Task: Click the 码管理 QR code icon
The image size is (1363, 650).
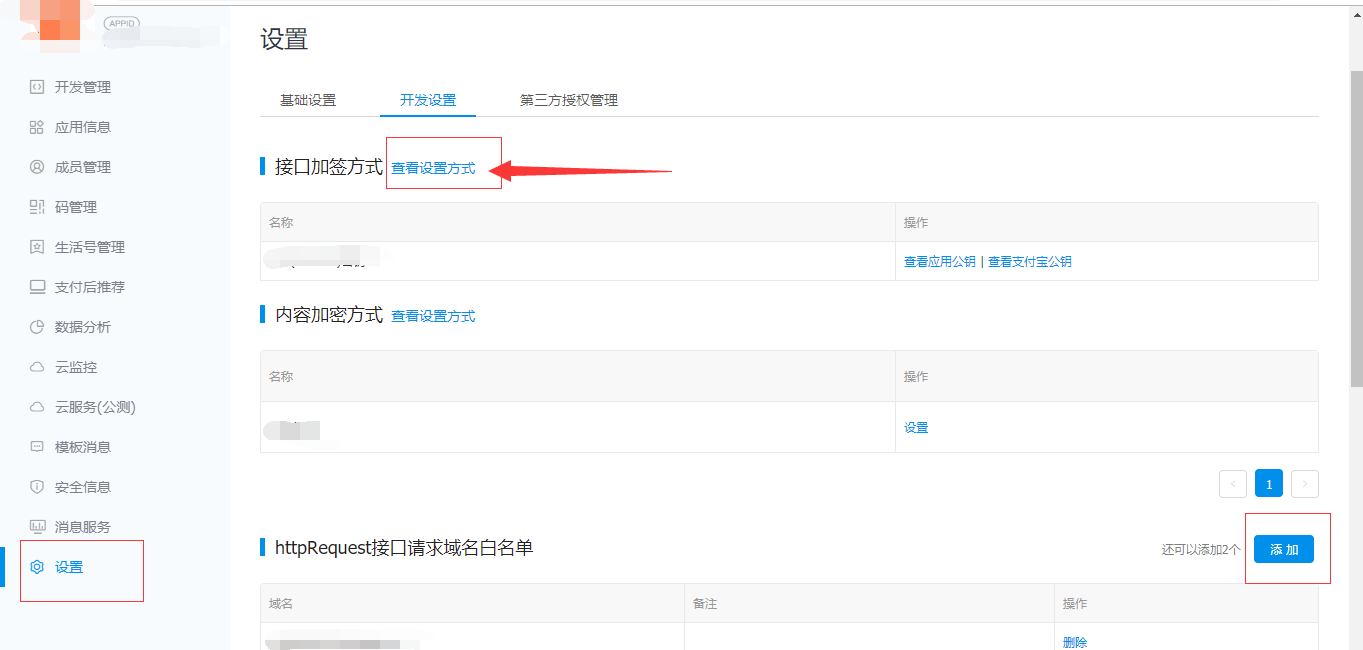Action: tap(37, 207)
